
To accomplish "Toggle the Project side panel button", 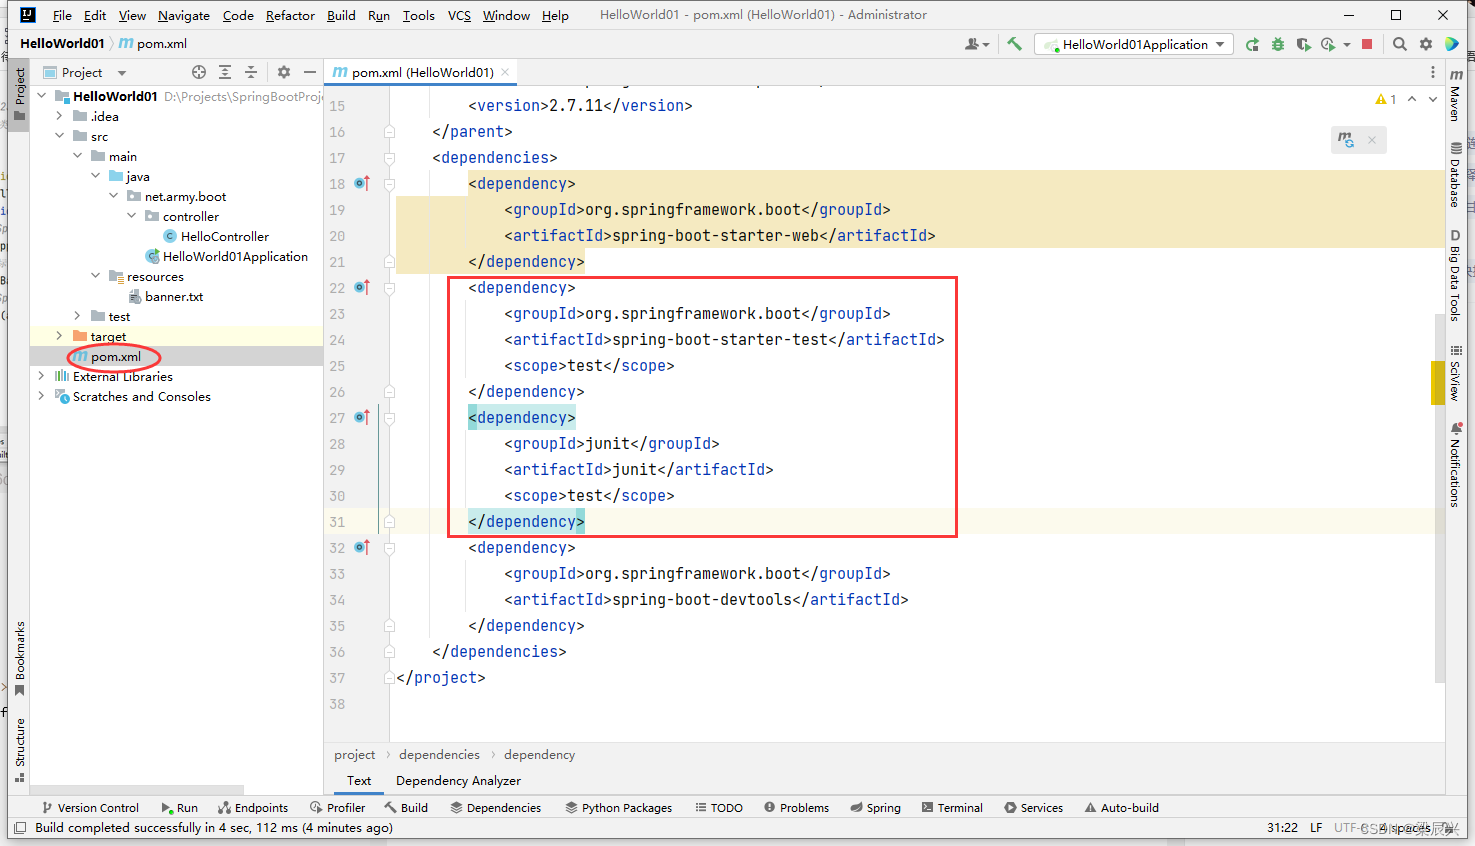I will 19,95.
